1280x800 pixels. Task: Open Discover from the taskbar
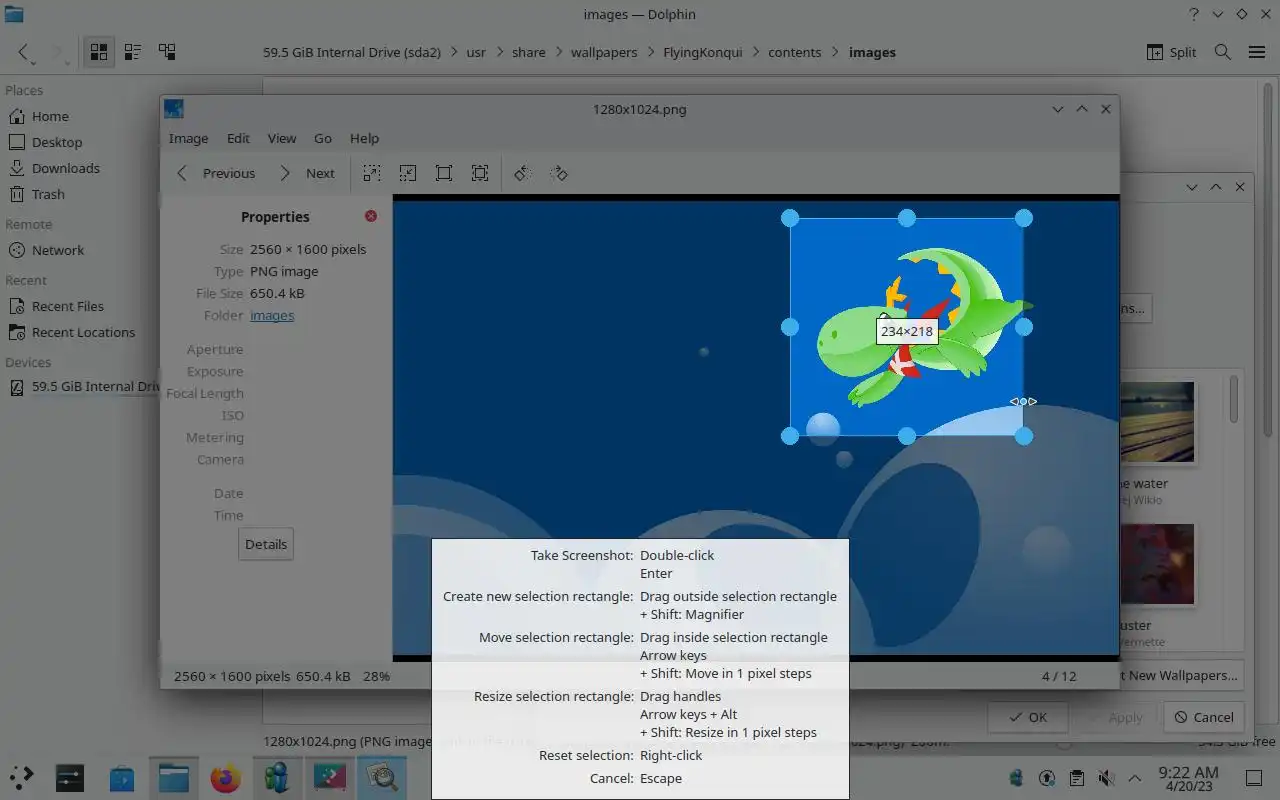[122, 777]
